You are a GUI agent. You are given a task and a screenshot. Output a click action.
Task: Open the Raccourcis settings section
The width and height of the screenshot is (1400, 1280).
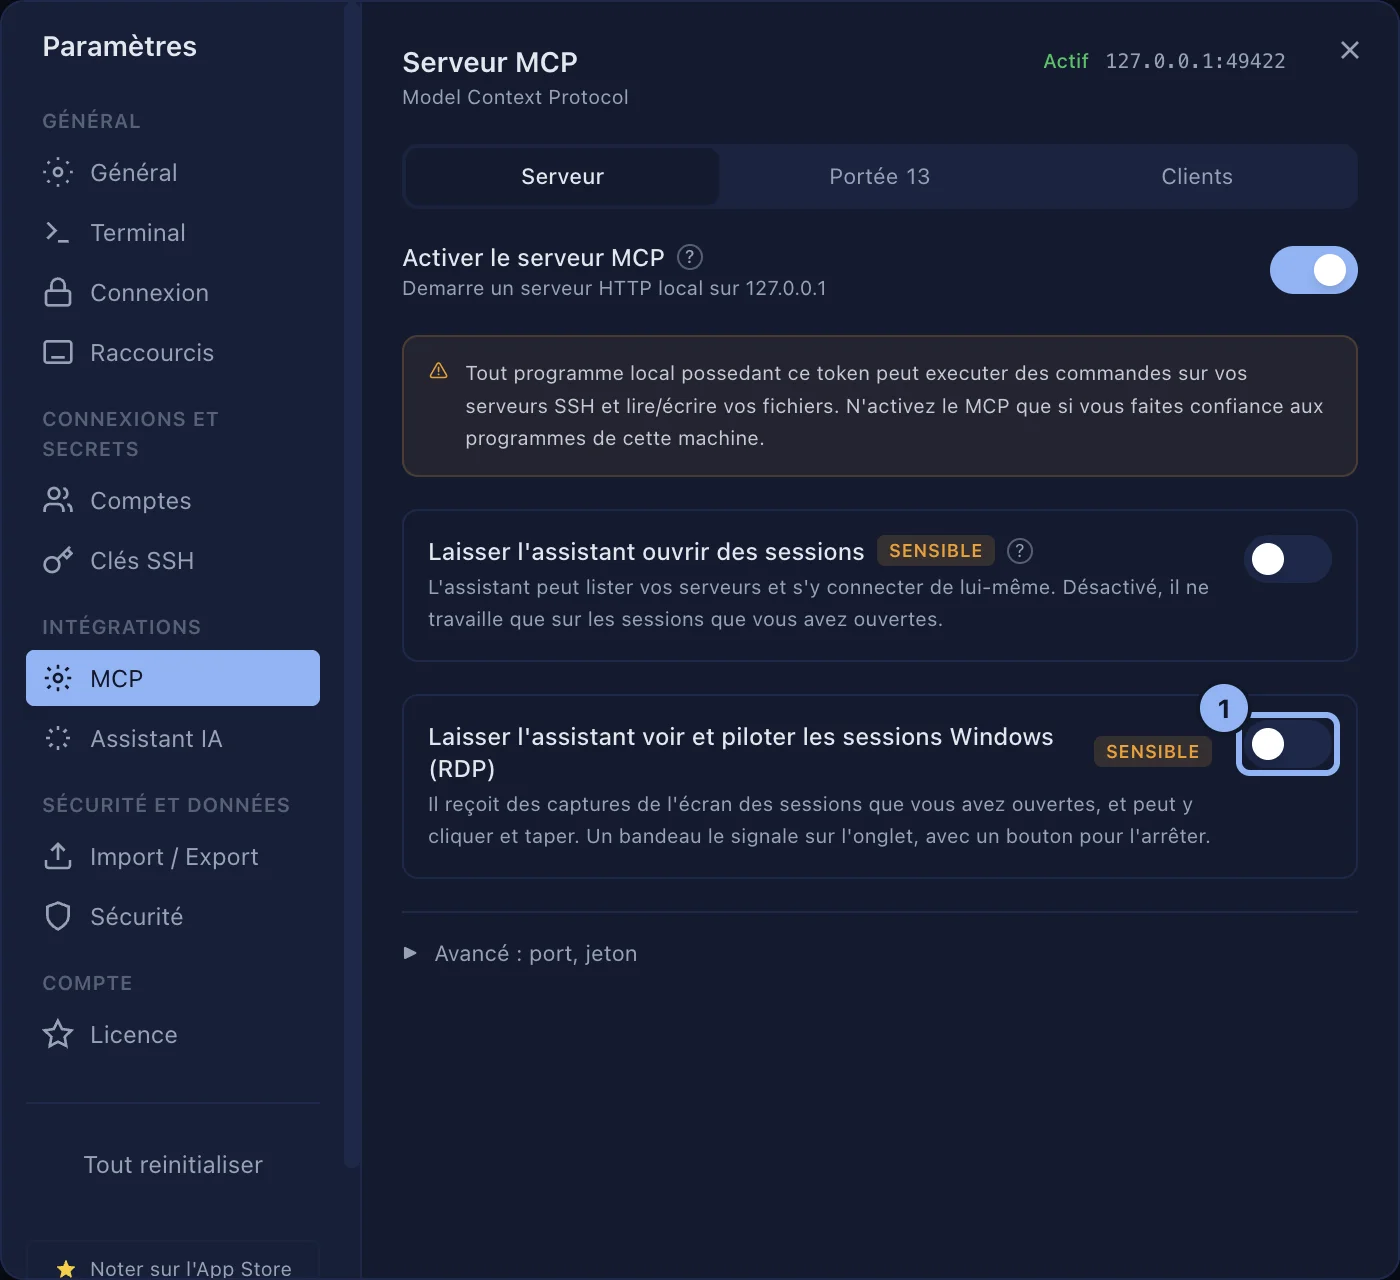pyautogui.click(x=173, y=352)
